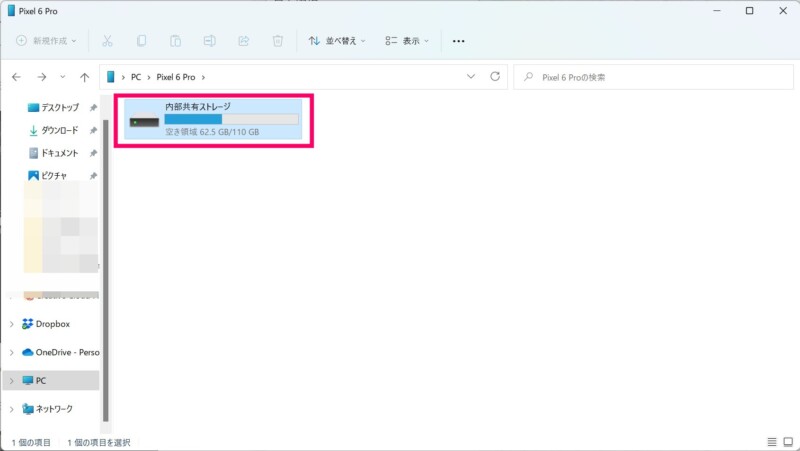
Task: Click the Paste clipboard icon
Action: click(176, 41)
